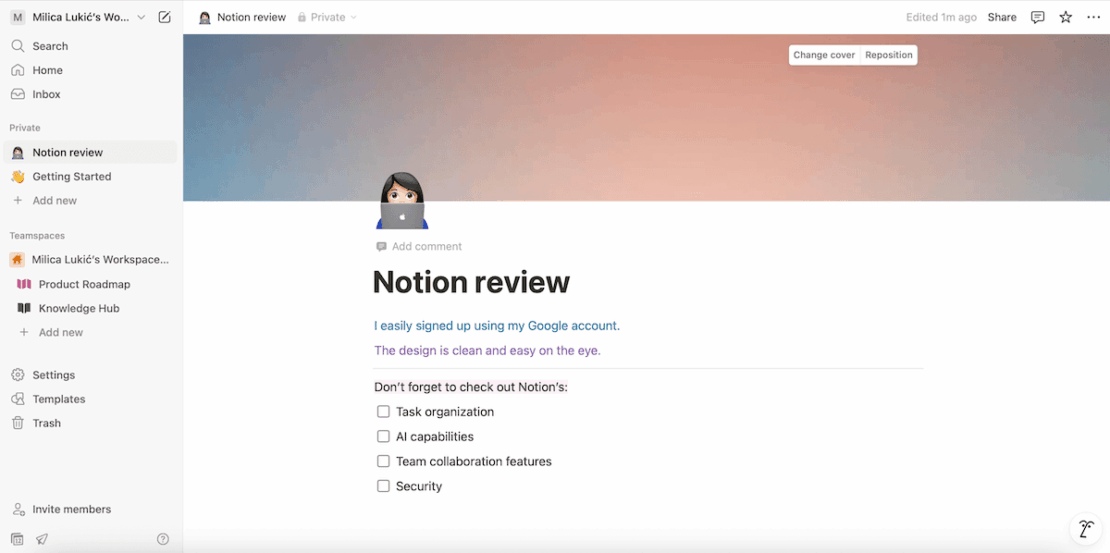Click the Notion AI button at bottom right
Viewport: 1110px width, 553px height.
pos(1085,529)
